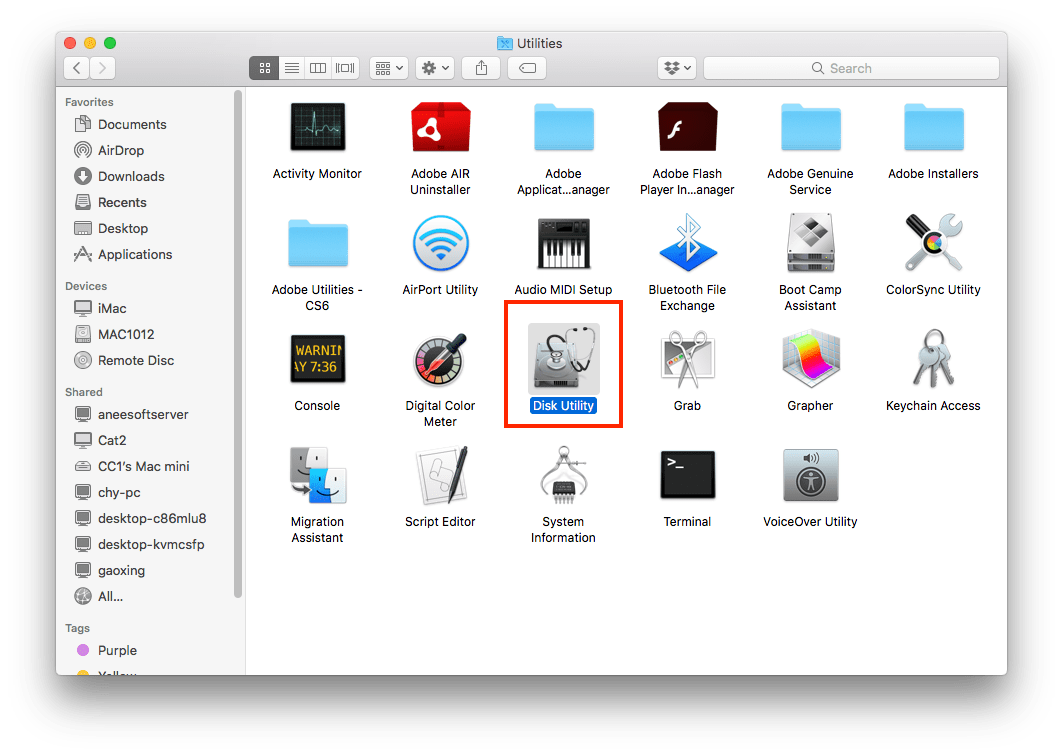Open Grapher
1063x755 pixels.
click(x=810, y=359)
